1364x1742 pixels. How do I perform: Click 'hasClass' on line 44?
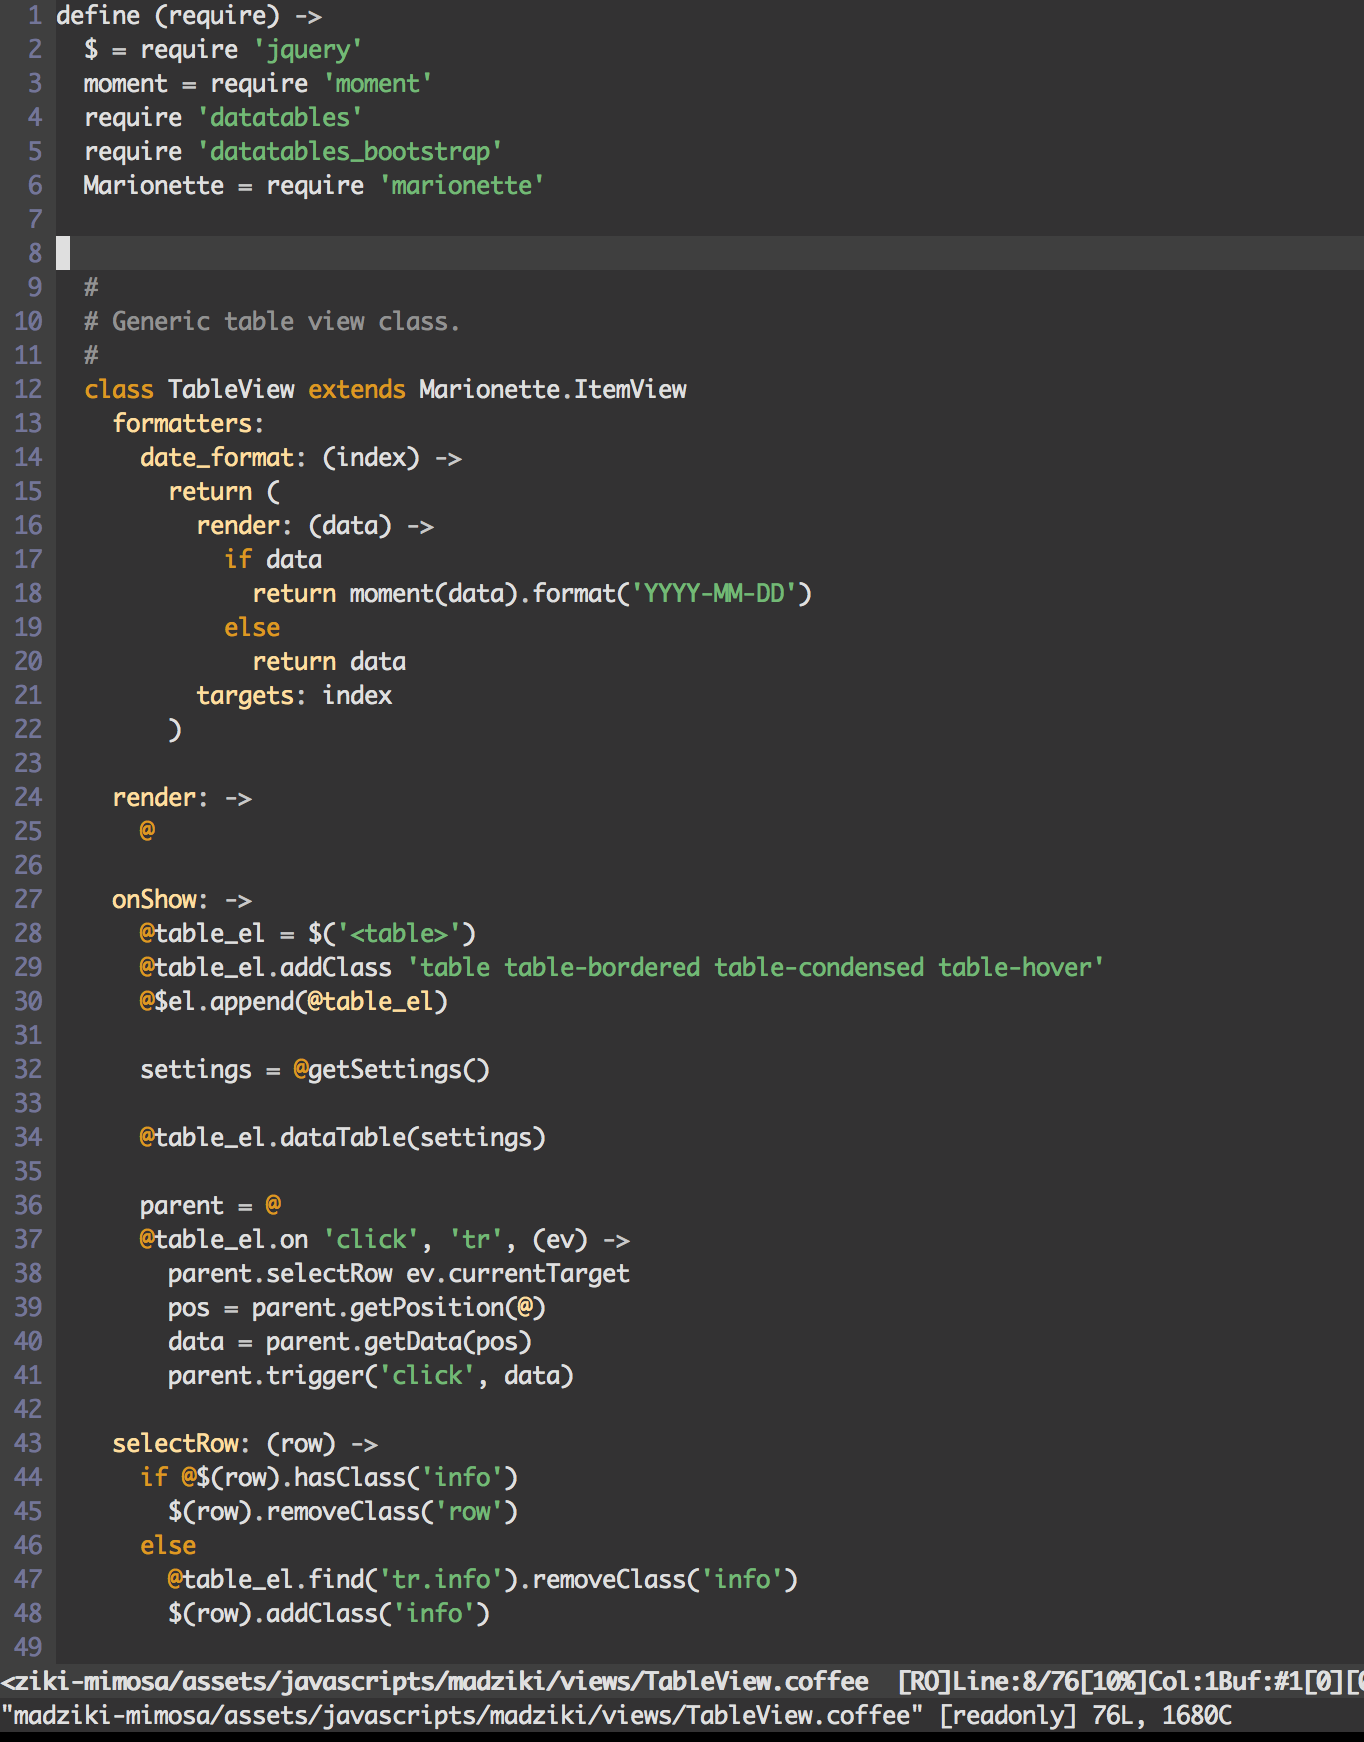(350, 1478)
